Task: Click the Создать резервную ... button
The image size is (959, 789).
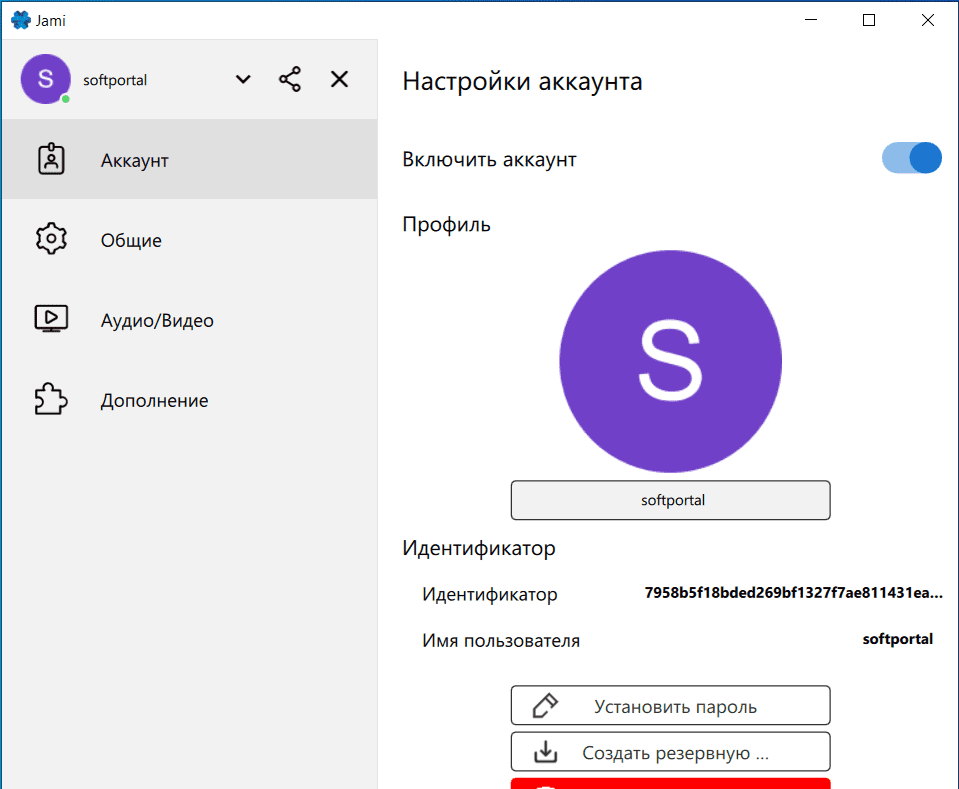Action: coord(670,752)
